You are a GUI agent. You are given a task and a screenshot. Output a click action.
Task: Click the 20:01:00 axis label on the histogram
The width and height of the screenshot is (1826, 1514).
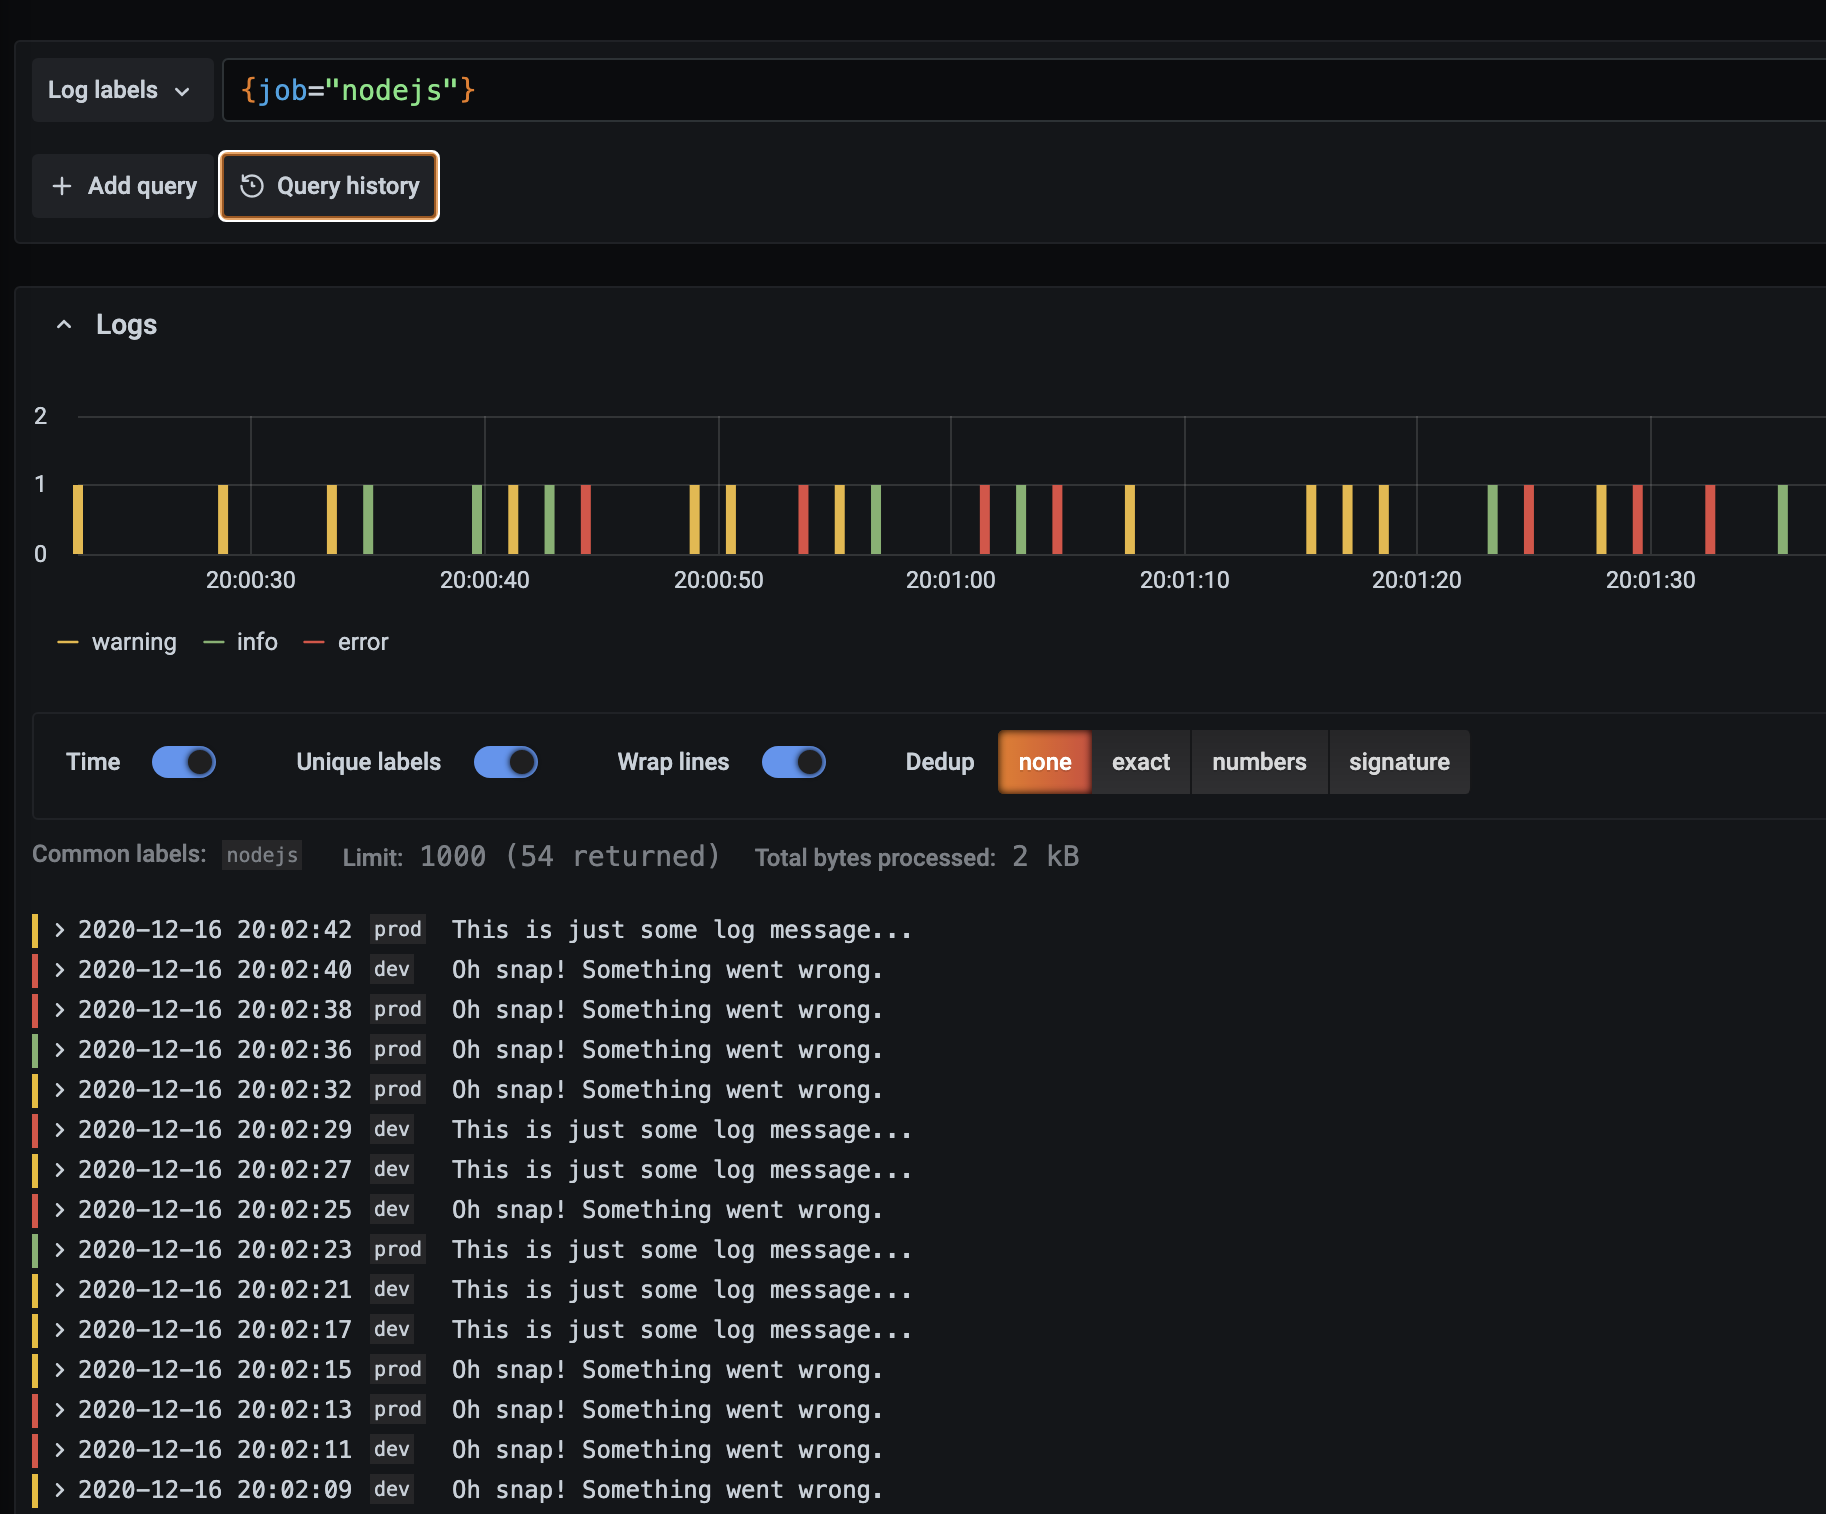pos(951,580)
